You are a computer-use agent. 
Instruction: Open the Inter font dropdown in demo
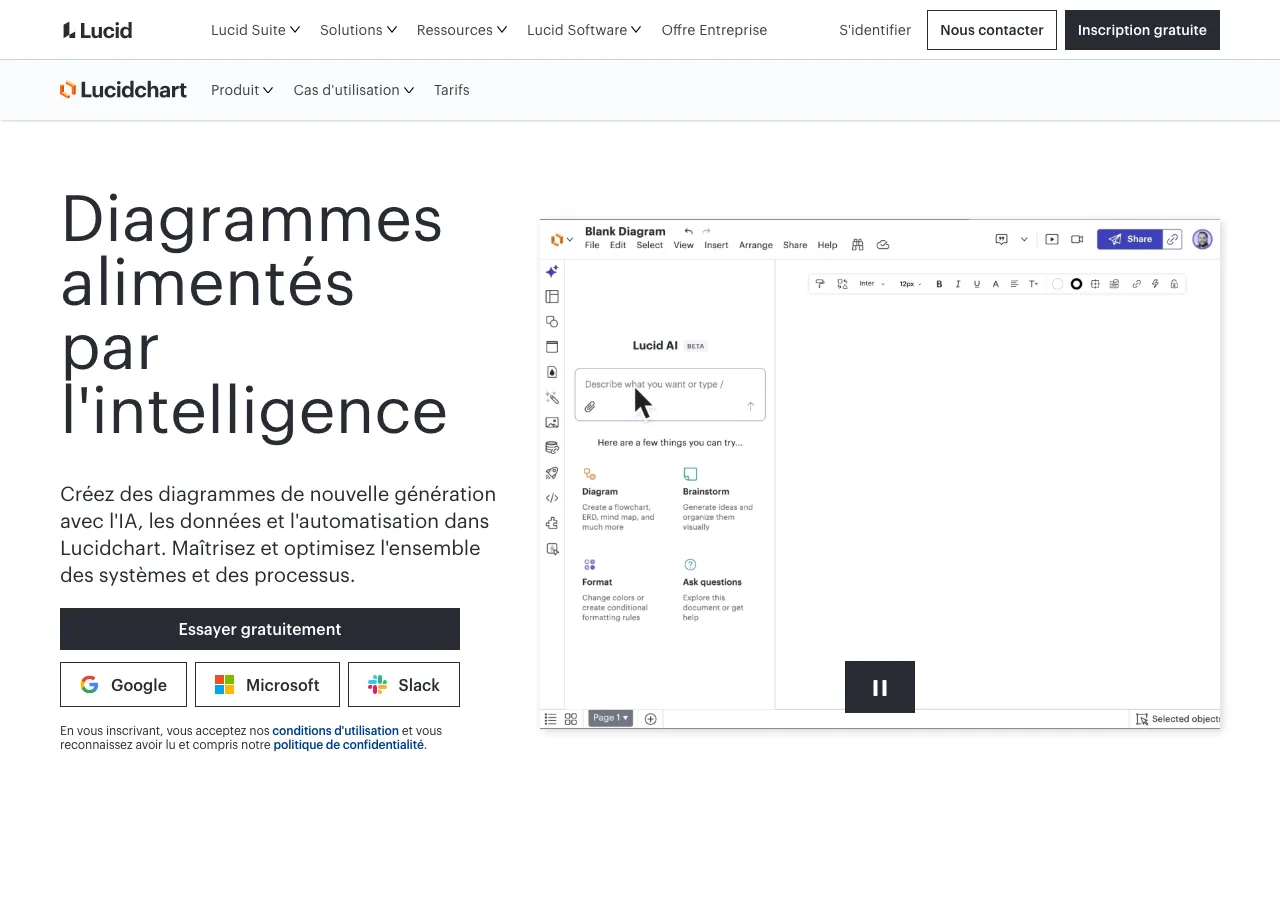[872, 284]
